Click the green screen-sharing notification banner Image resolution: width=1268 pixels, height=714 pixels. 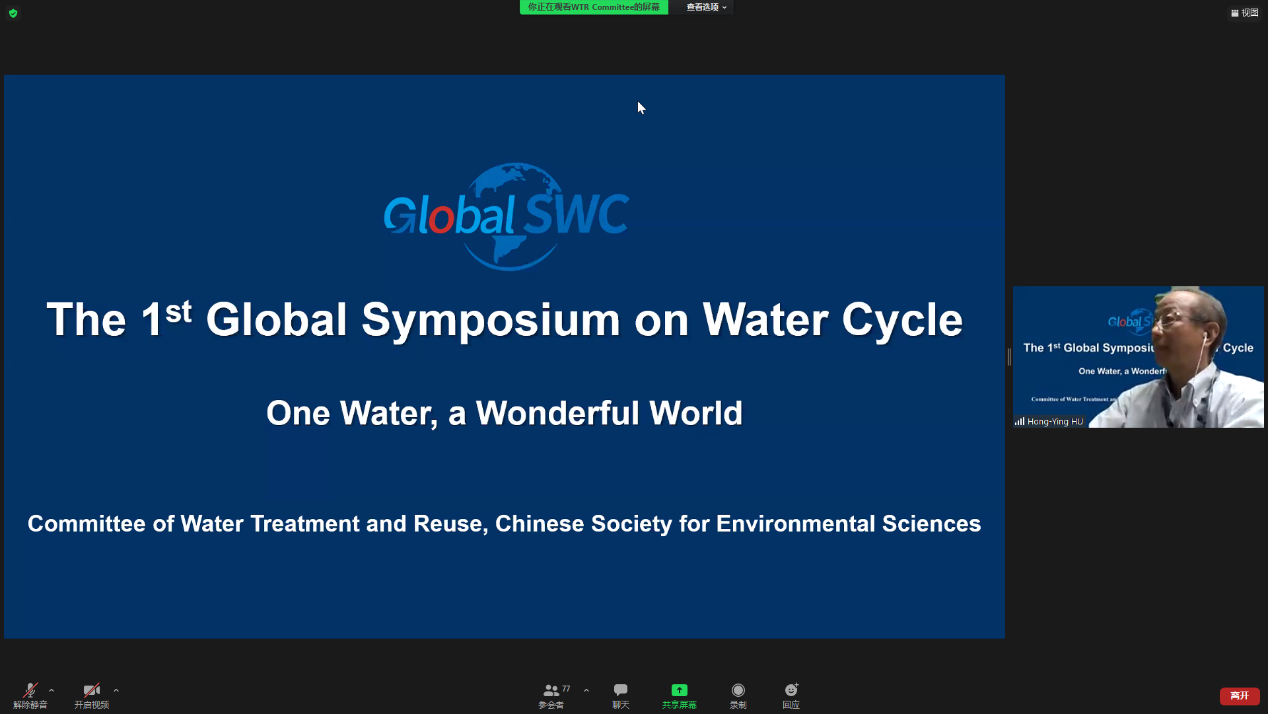593,7
